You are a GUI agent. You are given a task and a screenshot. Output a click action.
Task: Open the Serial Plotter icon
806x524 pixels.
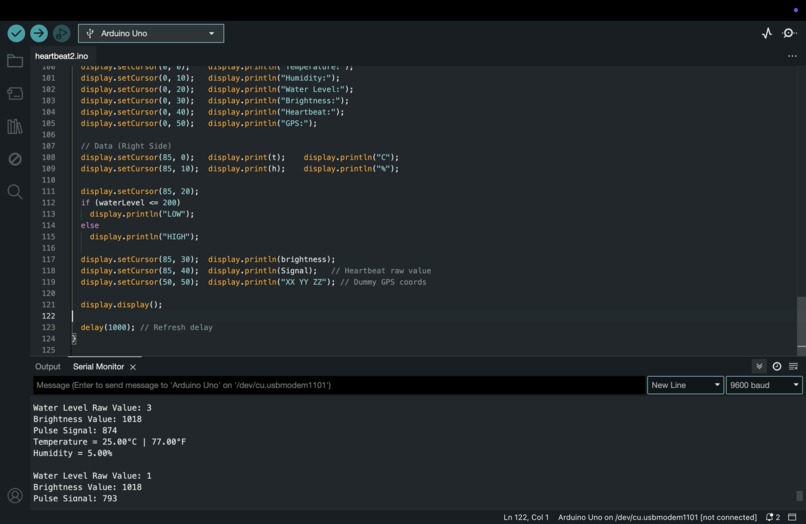(767, 33)
